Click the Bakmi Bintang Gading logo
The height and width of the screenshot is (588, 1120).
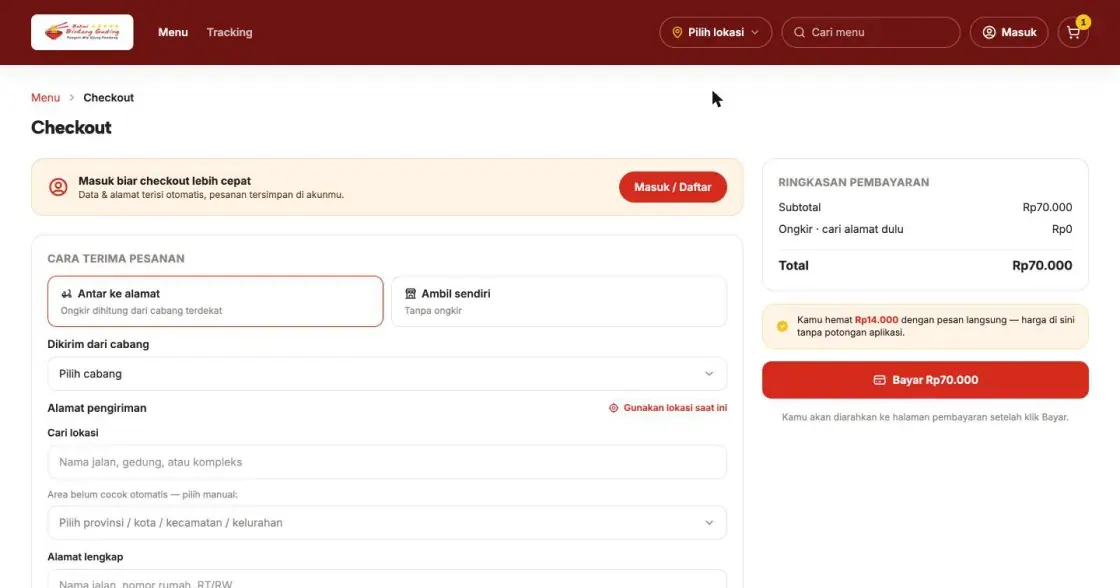(82, 32)
